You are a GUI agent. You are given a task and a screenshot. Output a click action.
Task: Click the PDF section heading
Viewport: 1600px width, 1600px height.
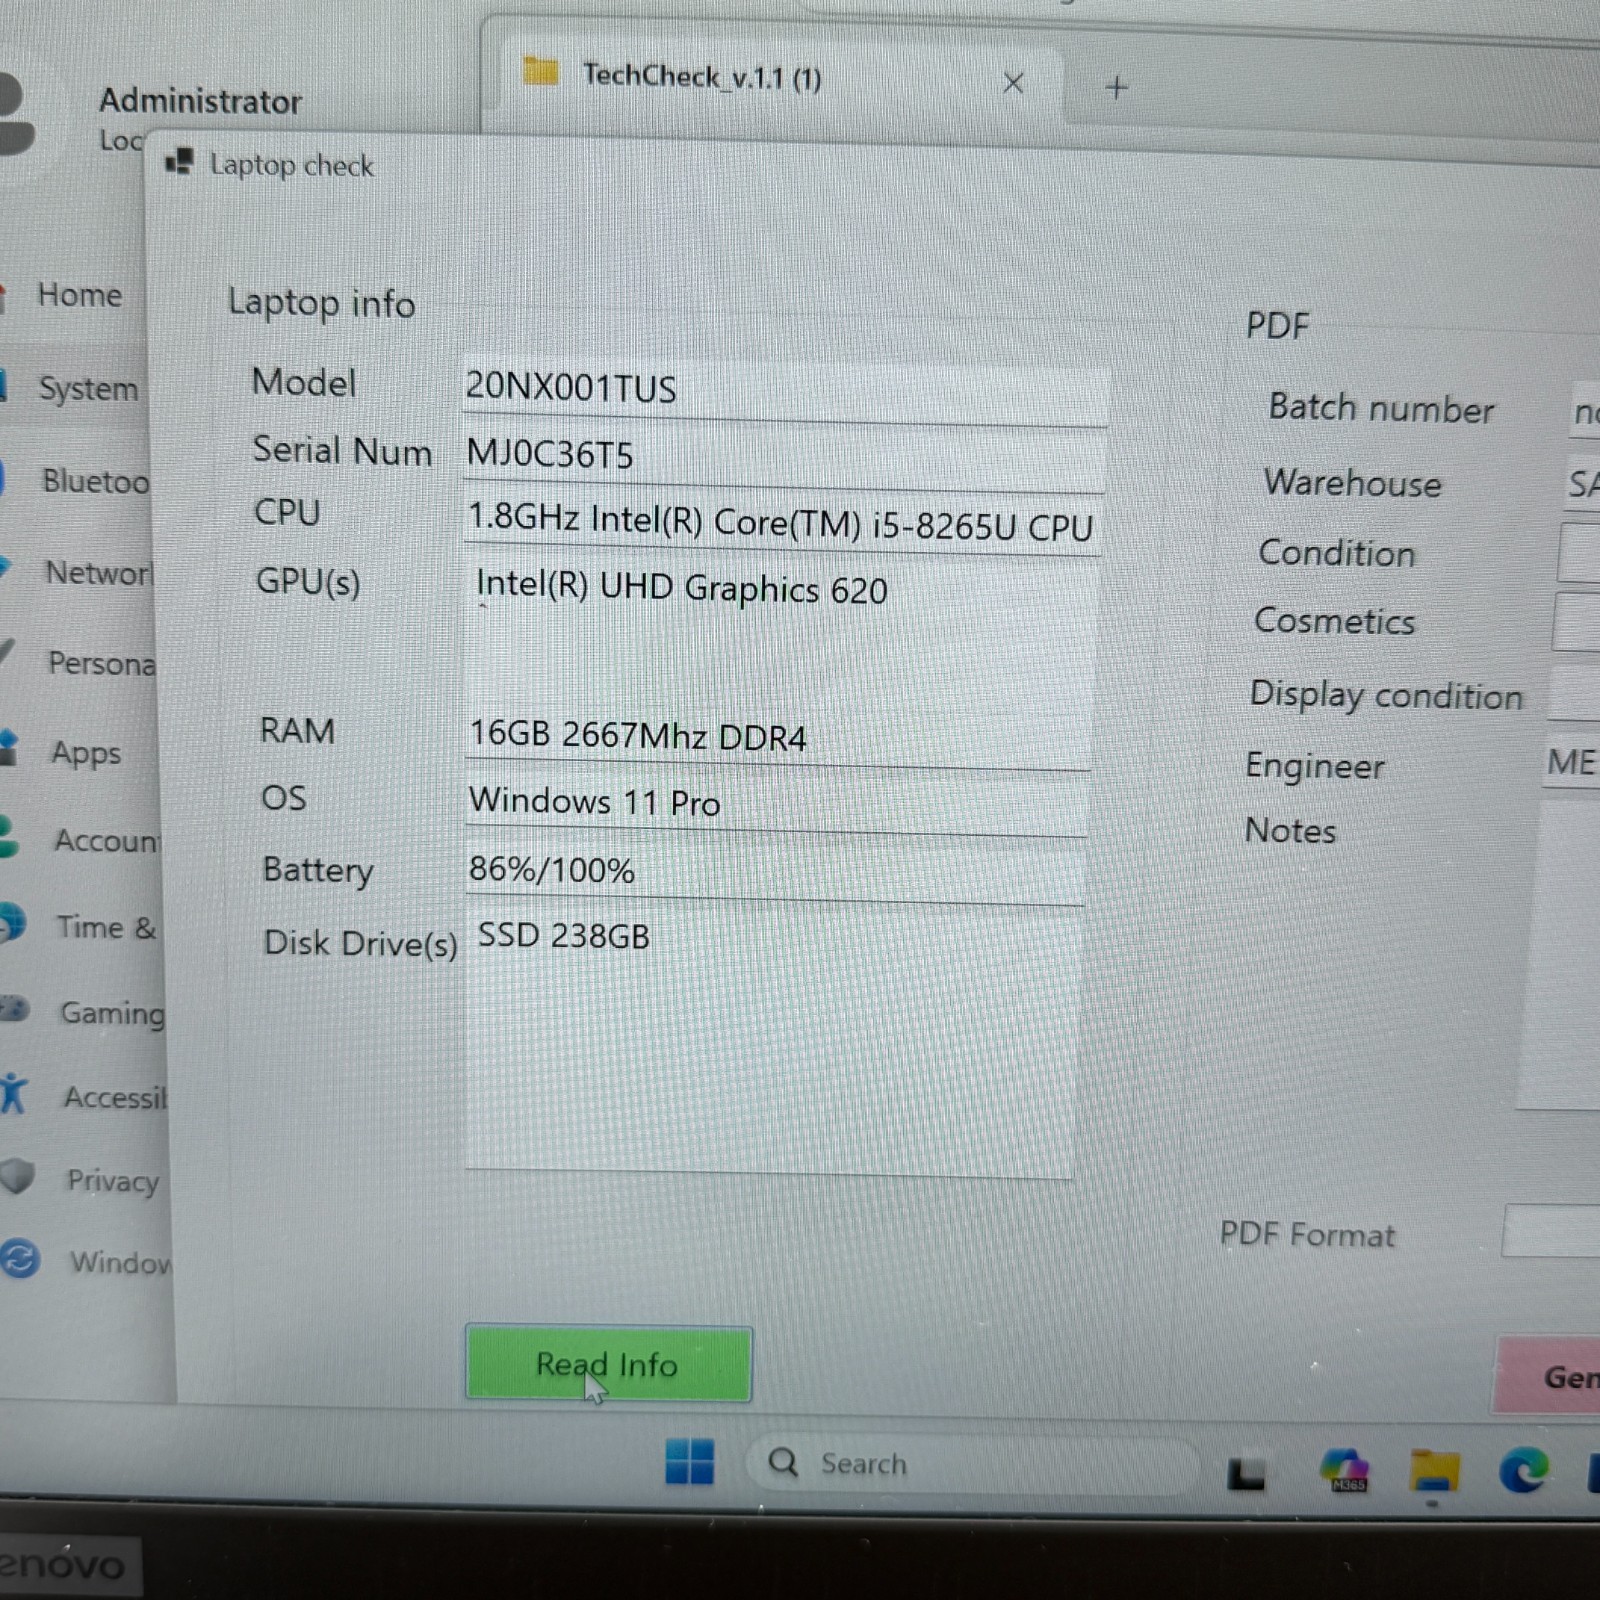[1277, 325]
